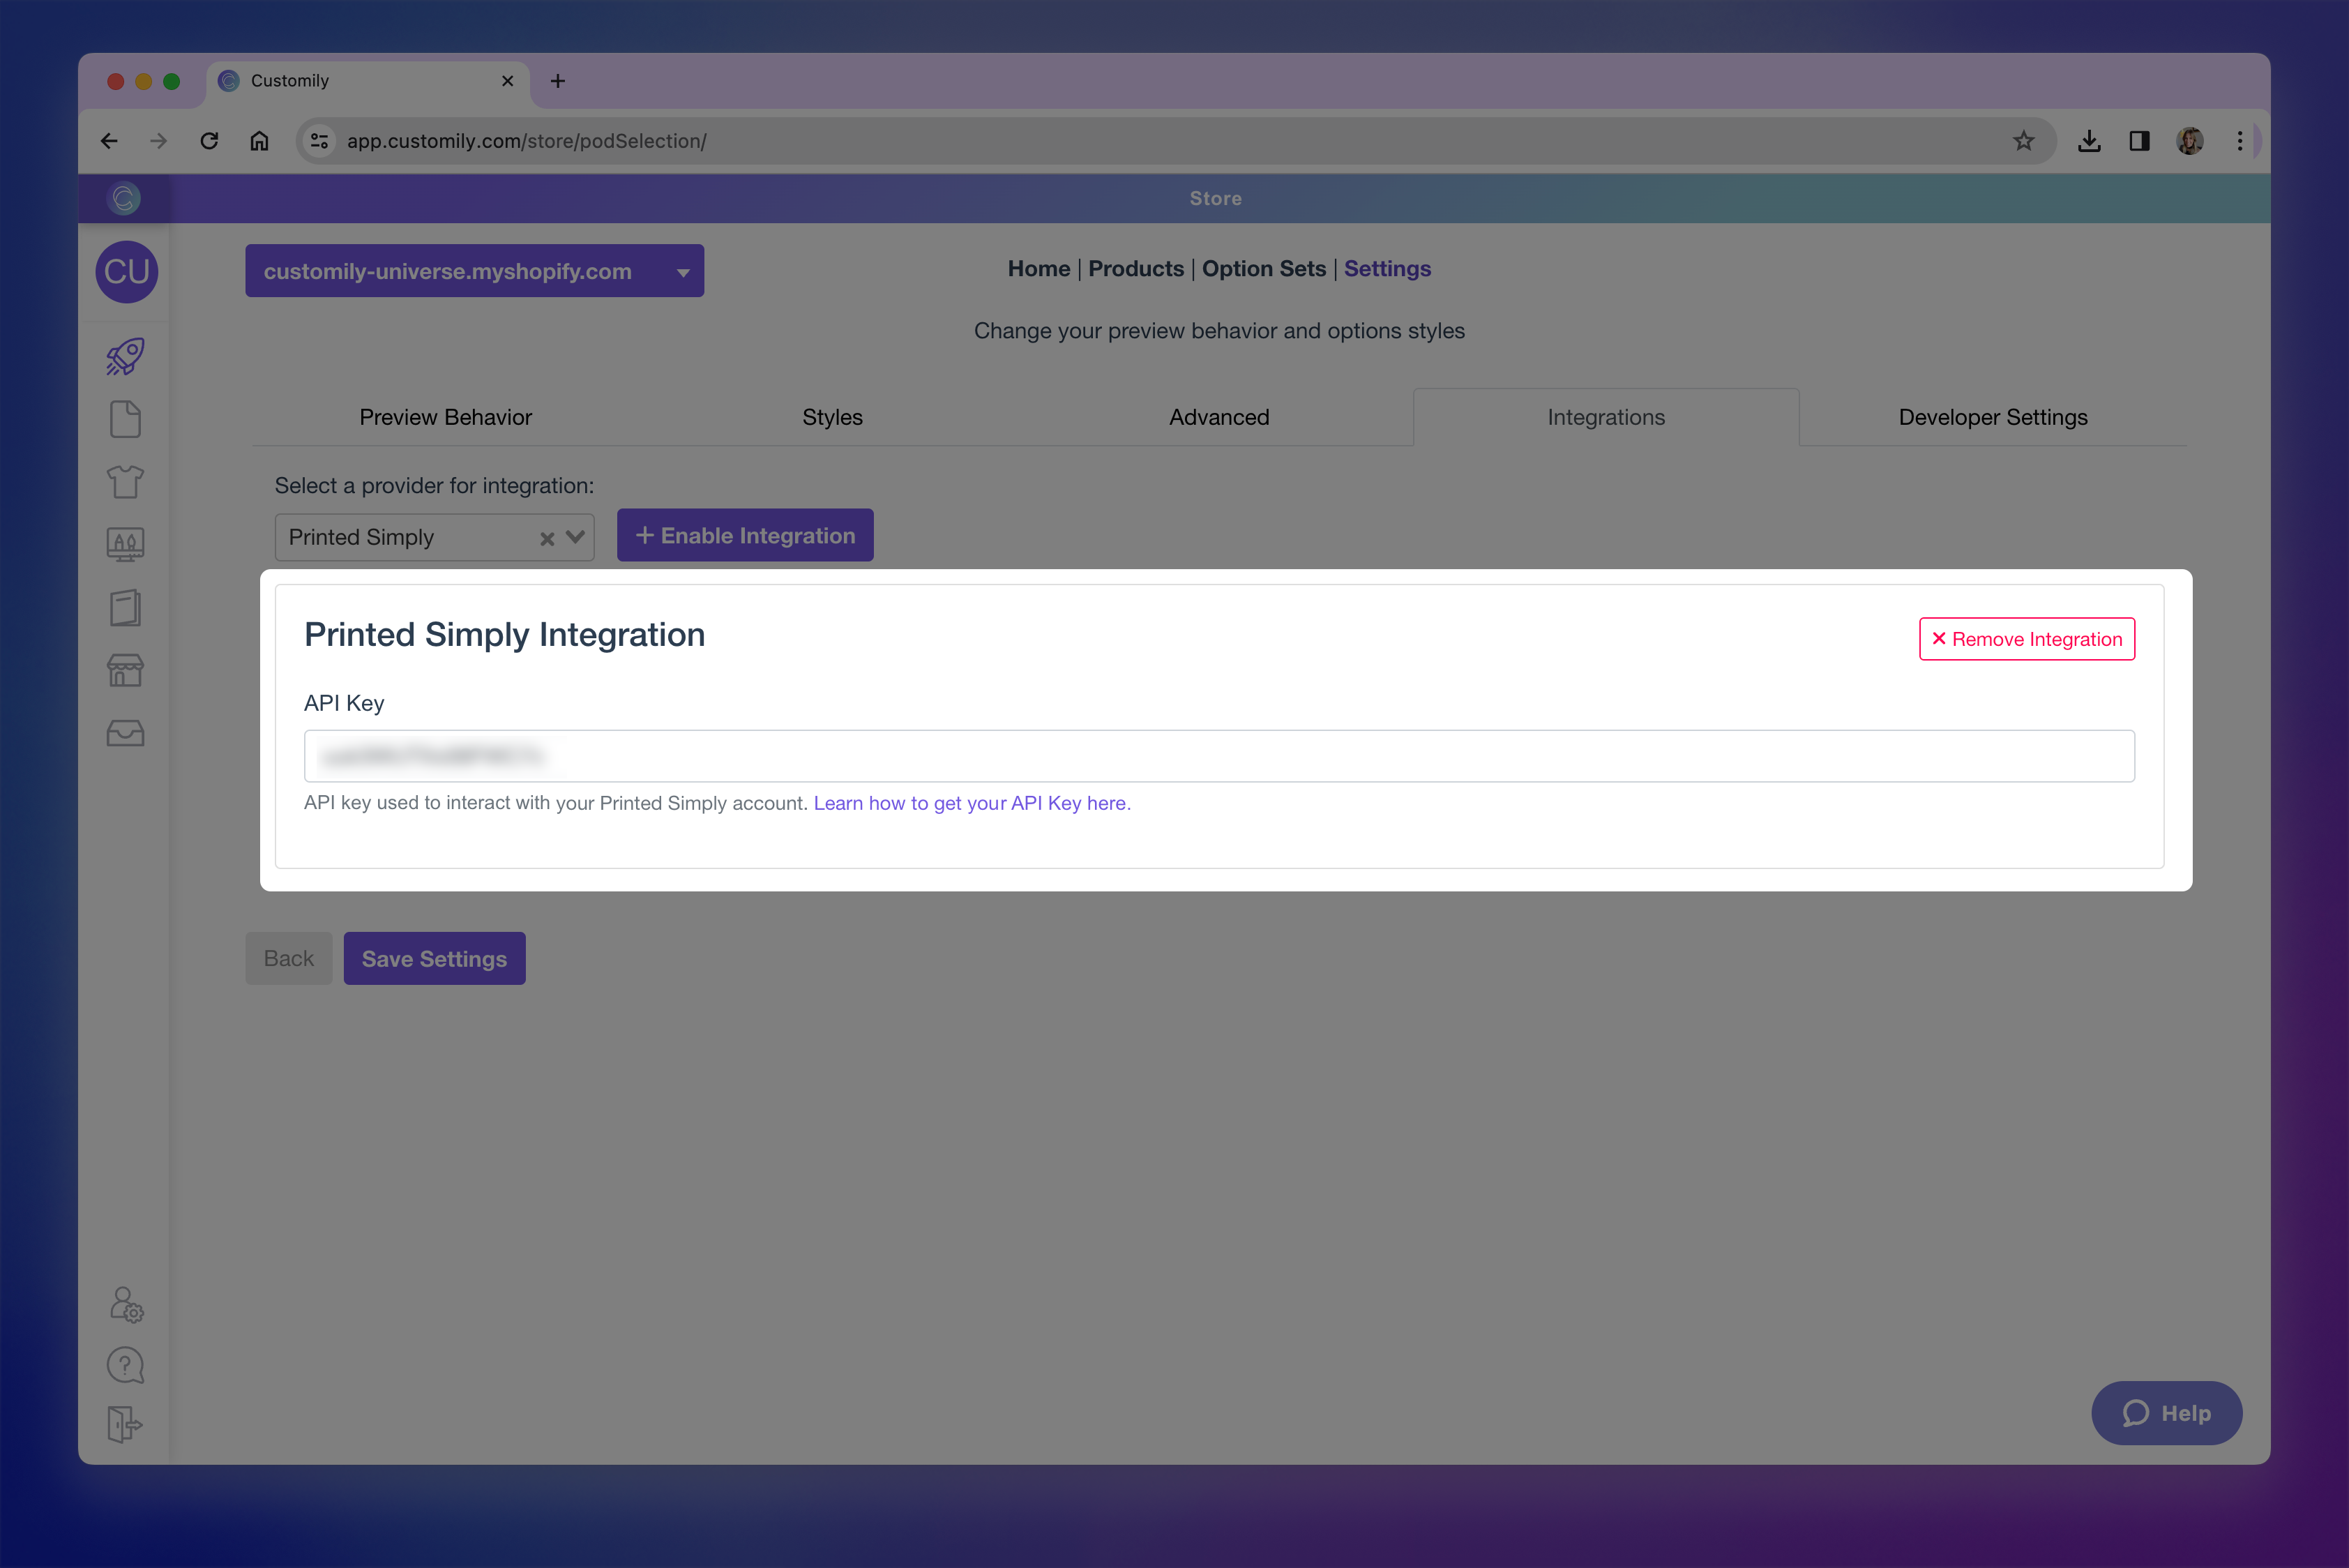Open the Learn how to get your API Key link

point(971,802)
